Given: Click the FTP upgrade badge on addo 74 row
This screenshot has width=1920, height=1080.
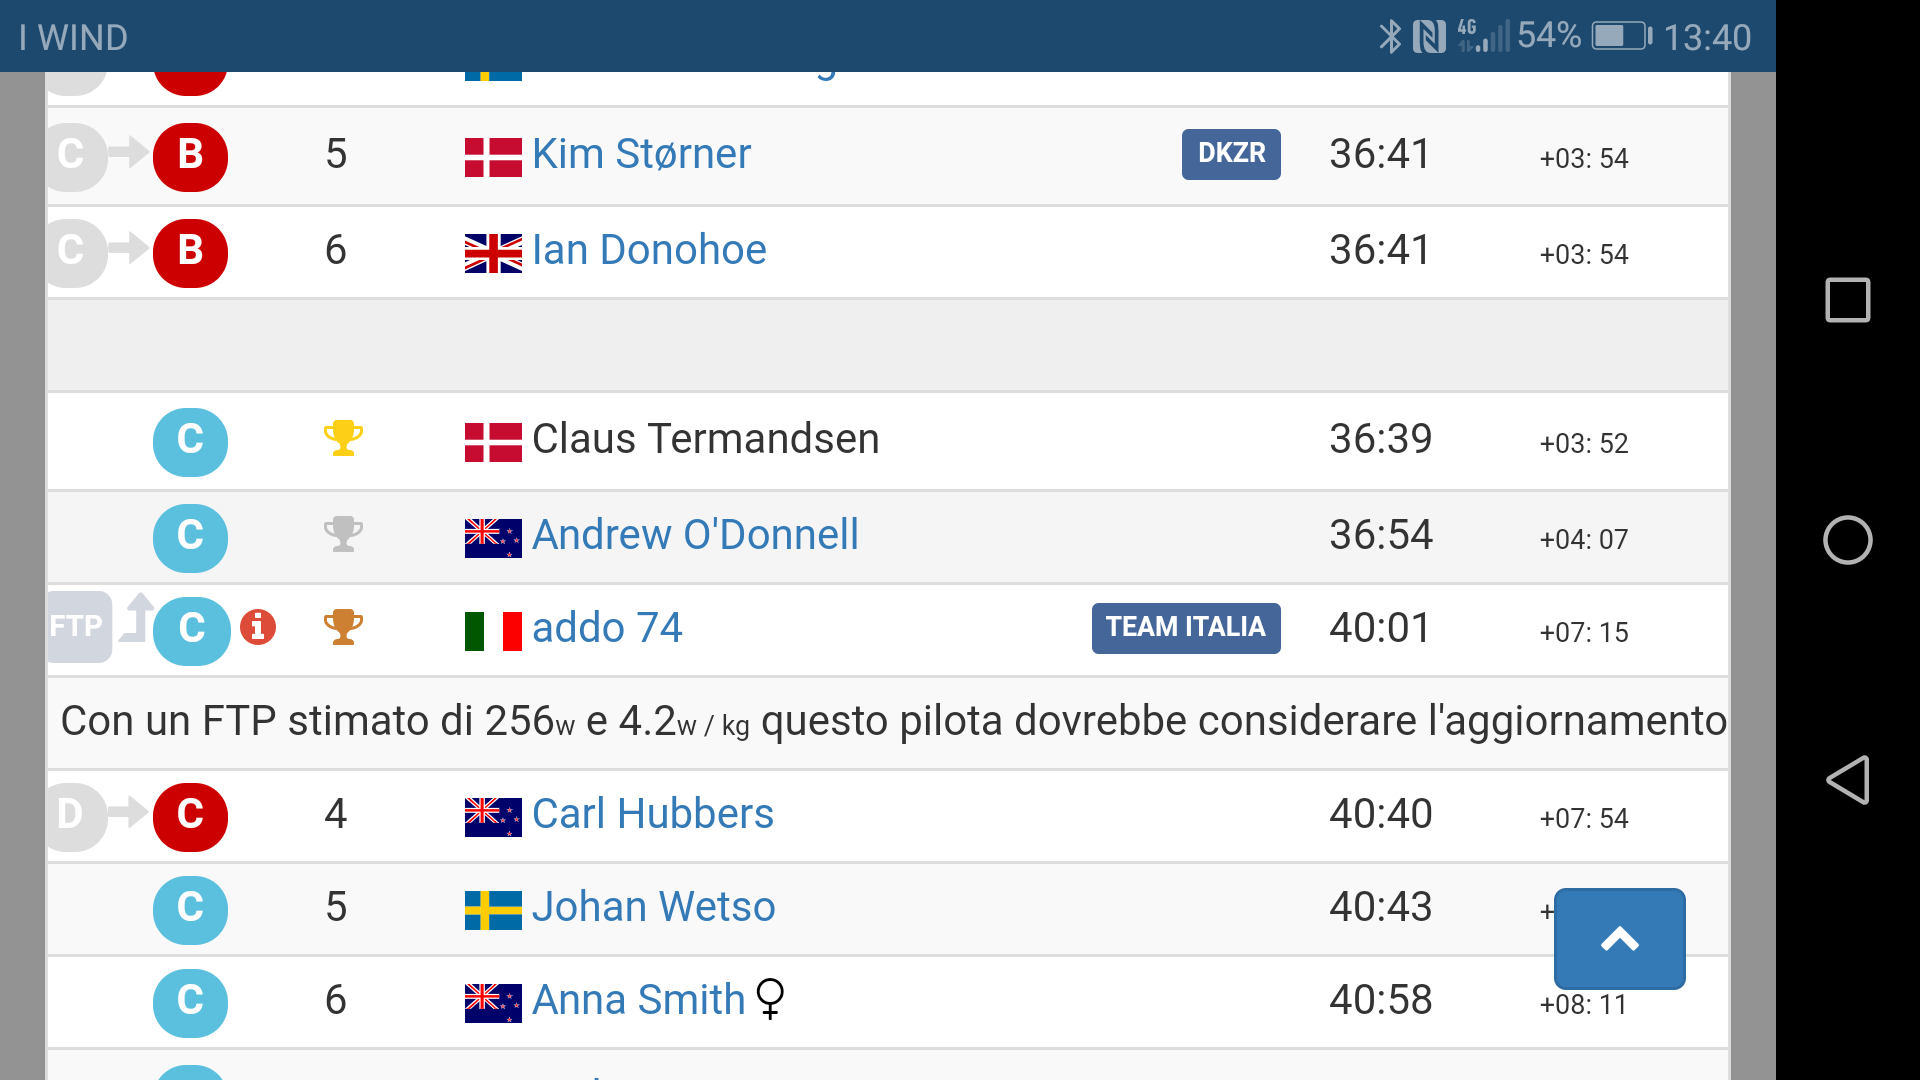Looking at the screenshot, I should click(79, 627).
